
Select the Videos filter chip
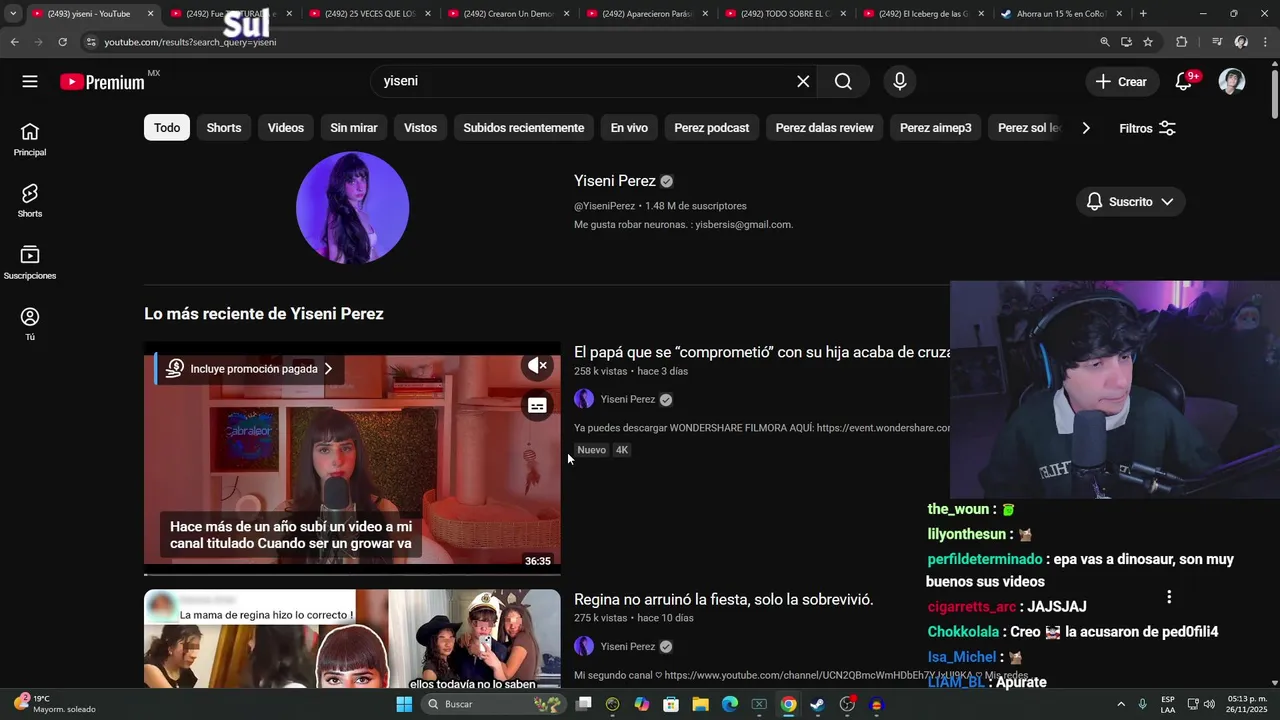[286, 128]
